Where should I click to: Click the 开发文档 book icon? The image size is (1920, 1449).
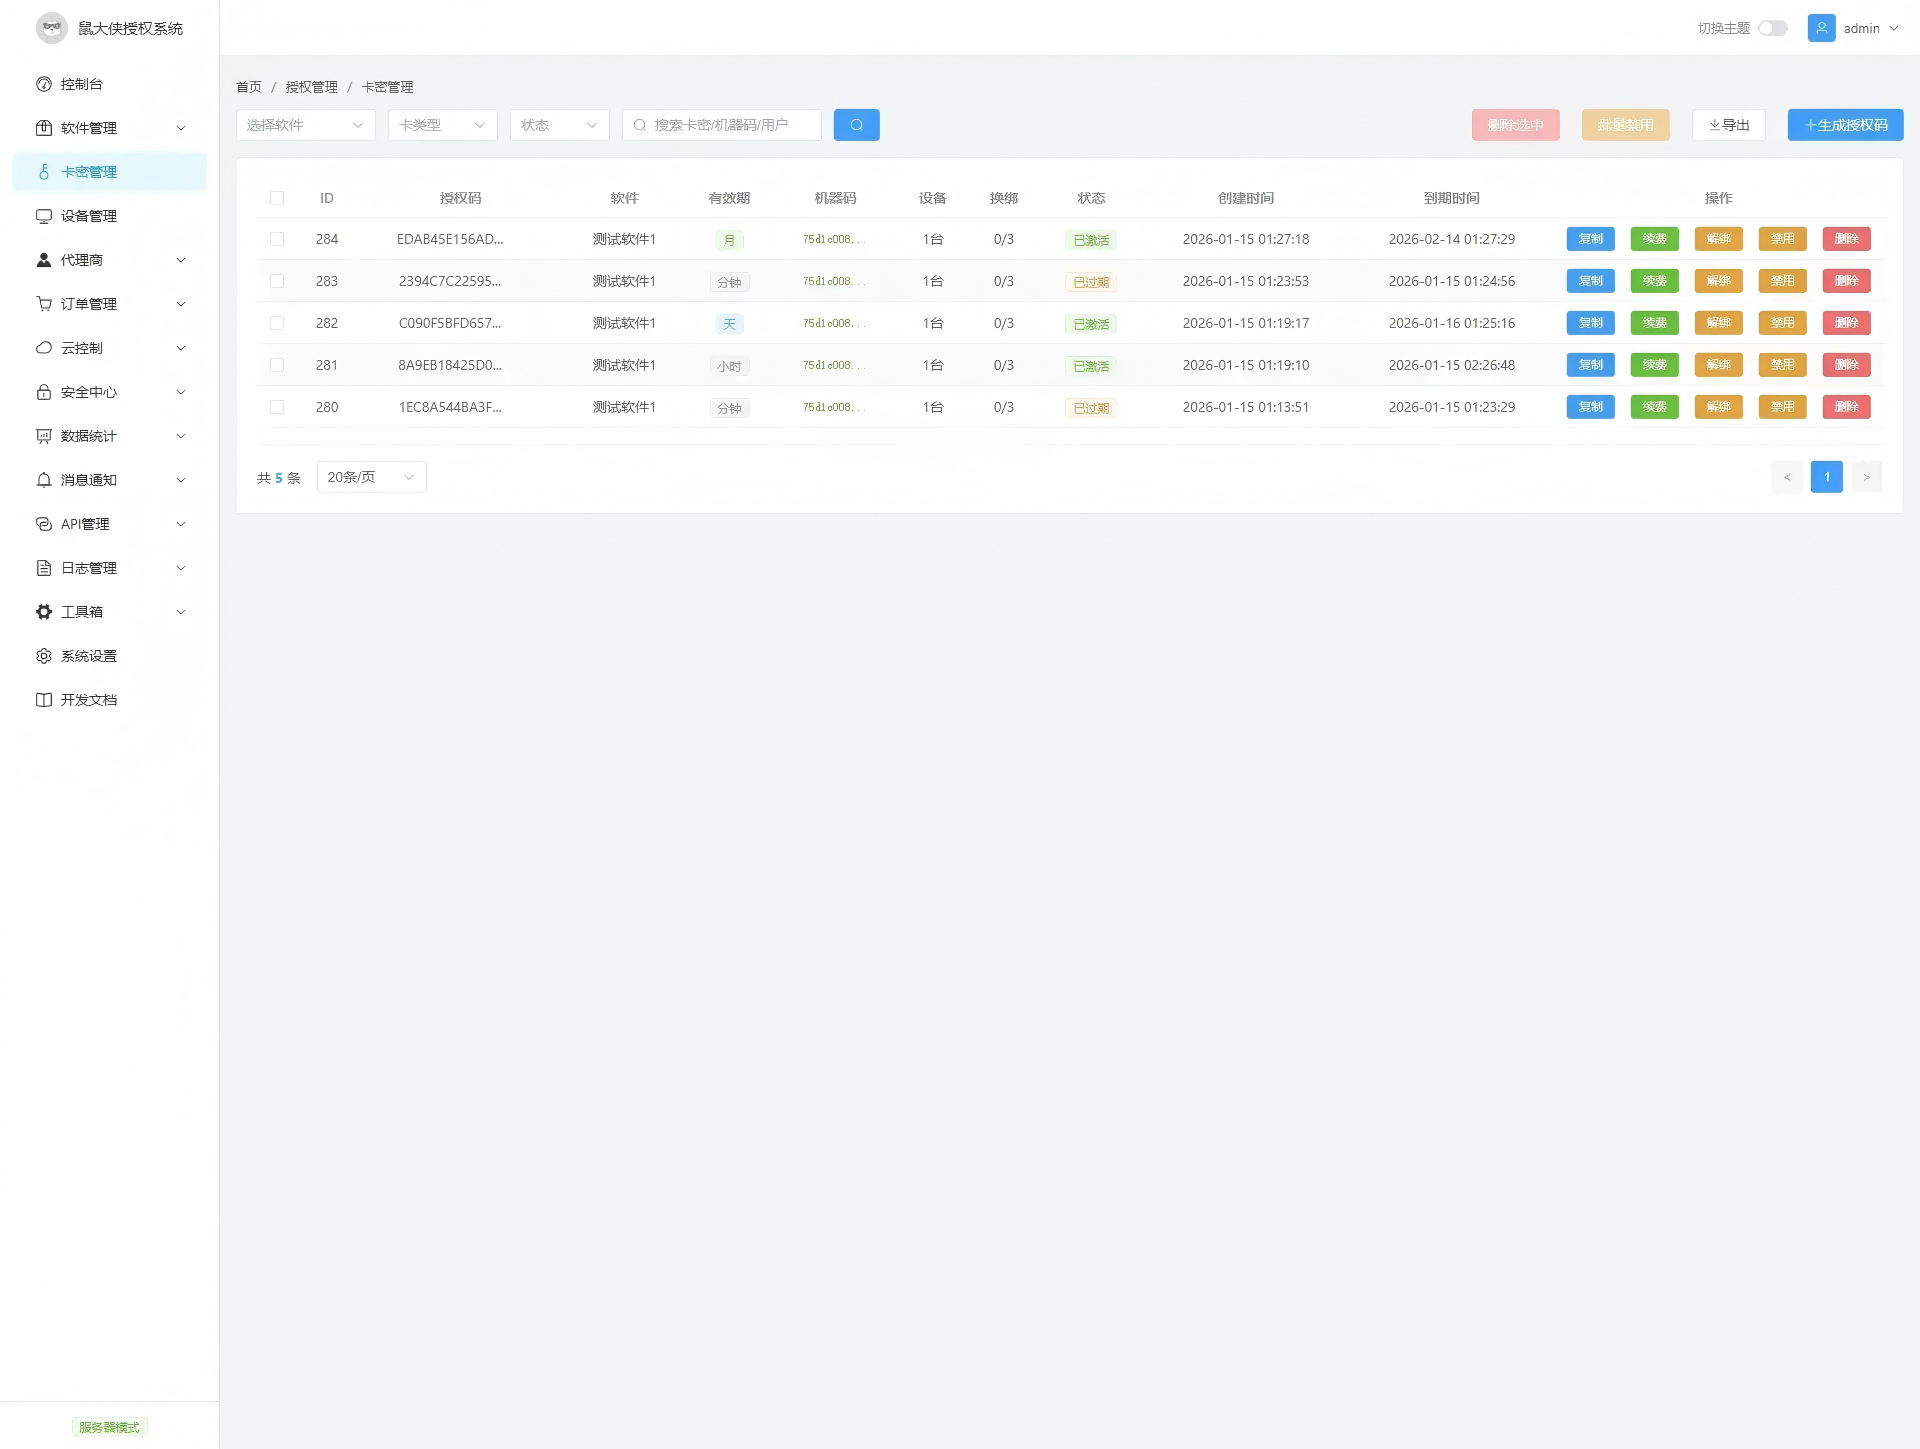point(44,700)
